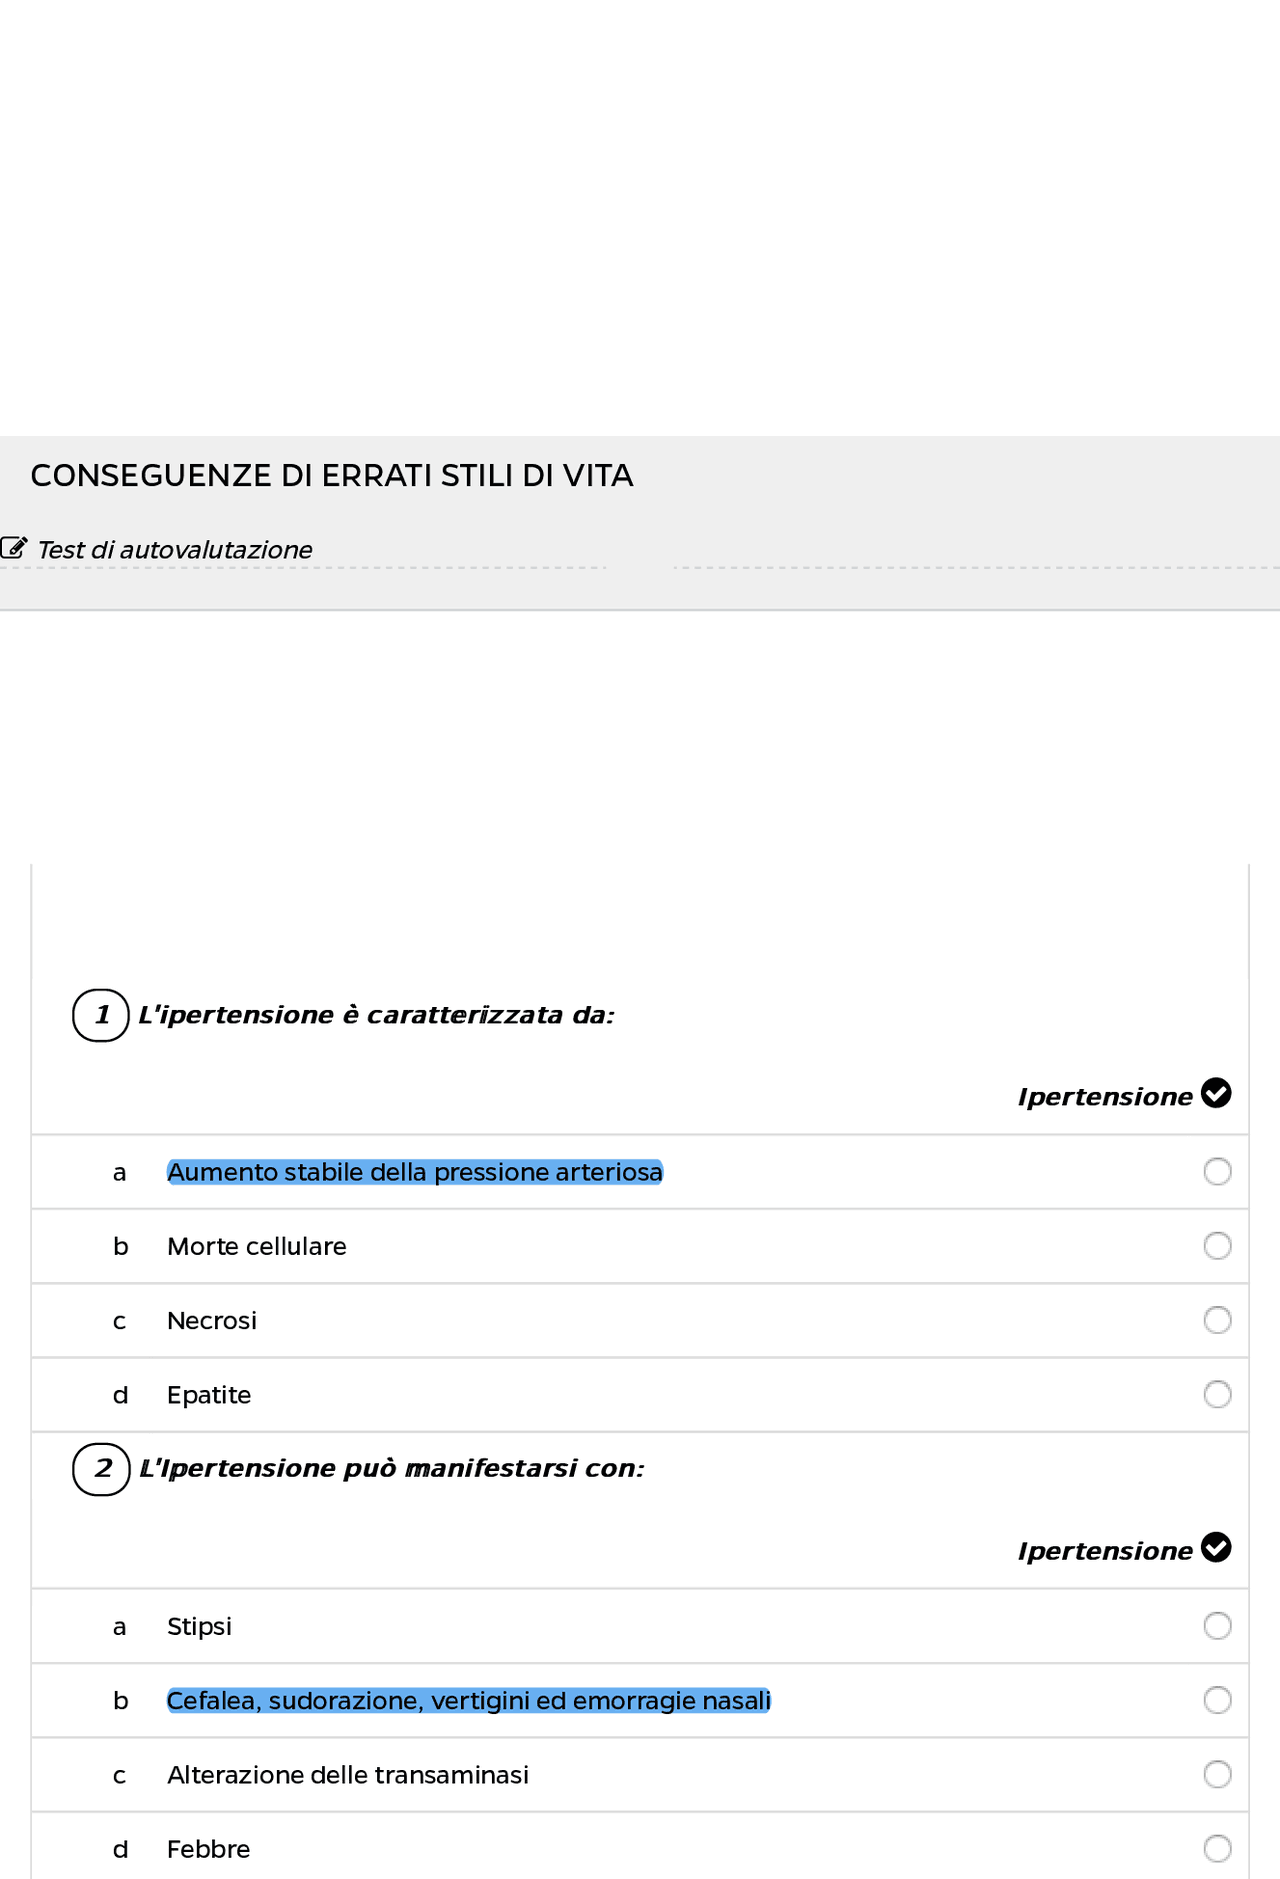1280x1879 pixels.
Task: Click question text L'ipertensione è caratterizzata da
Action: 377,1014
